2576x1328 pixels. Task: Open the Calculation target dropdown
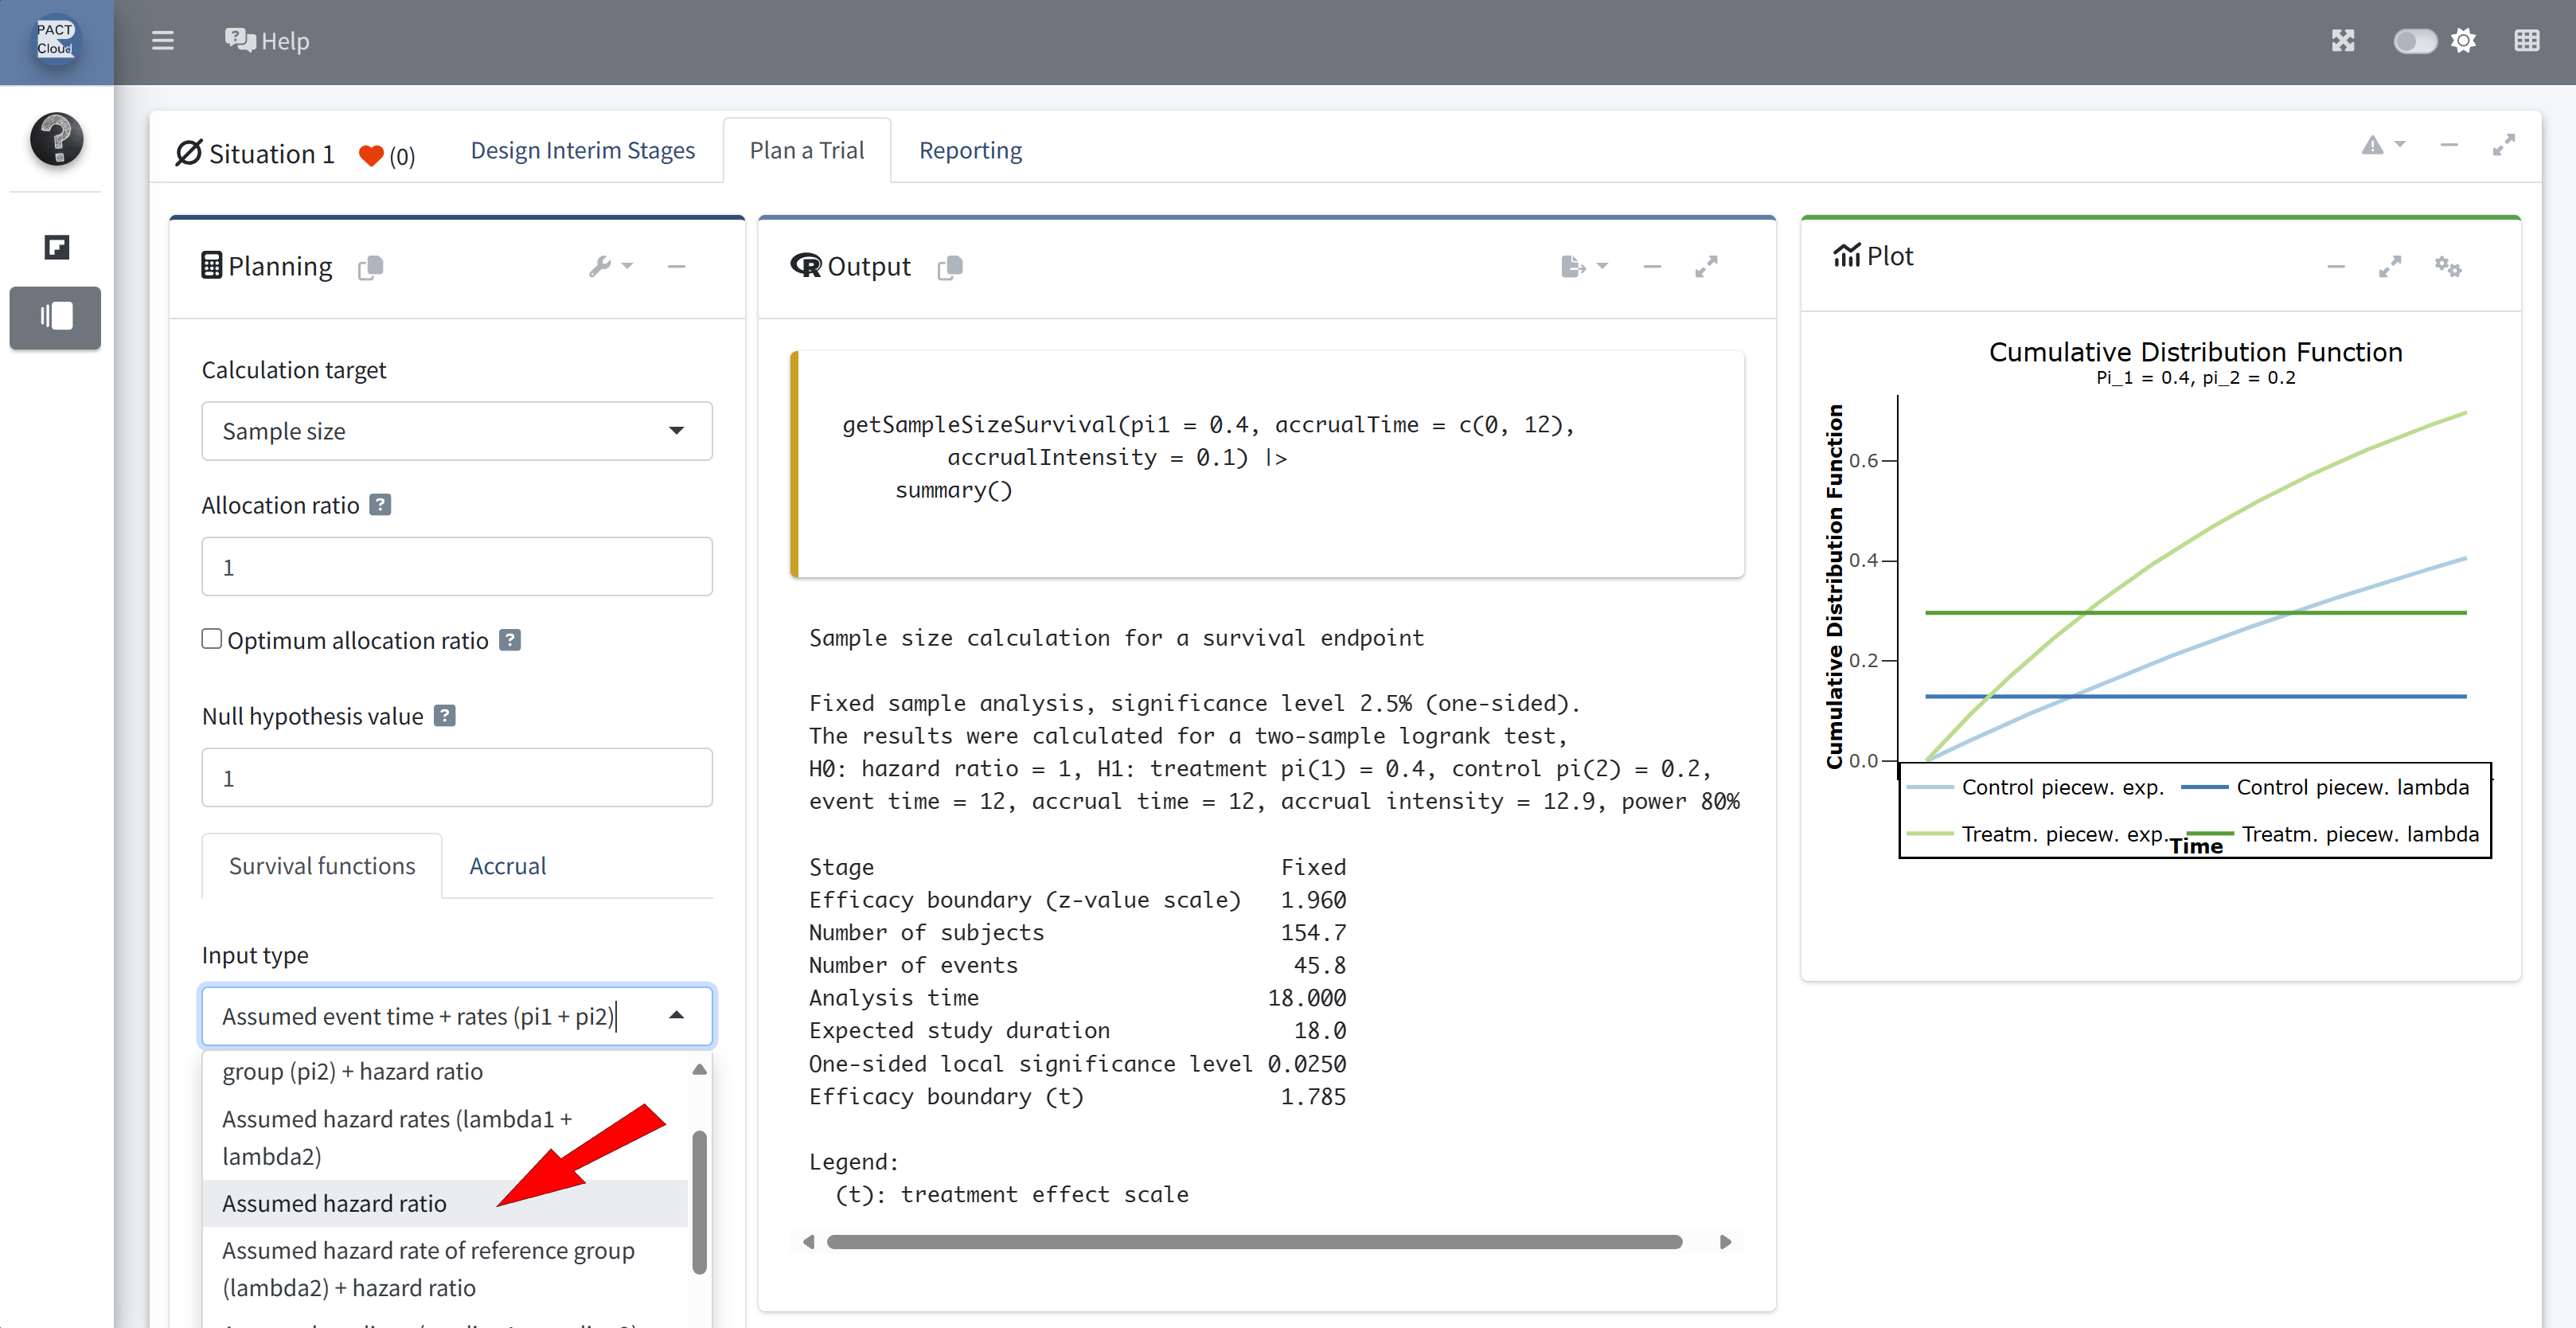point(457,431)
